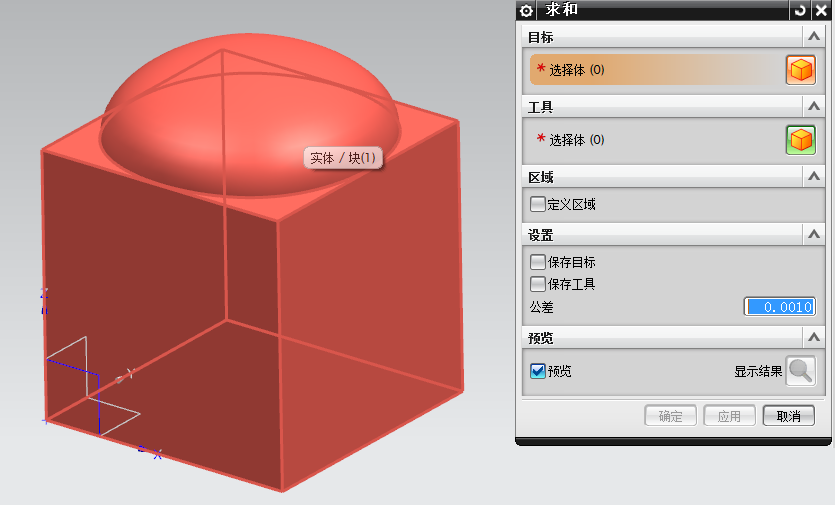
Task: Collapse the 工具 section
Action: point(814,106)
